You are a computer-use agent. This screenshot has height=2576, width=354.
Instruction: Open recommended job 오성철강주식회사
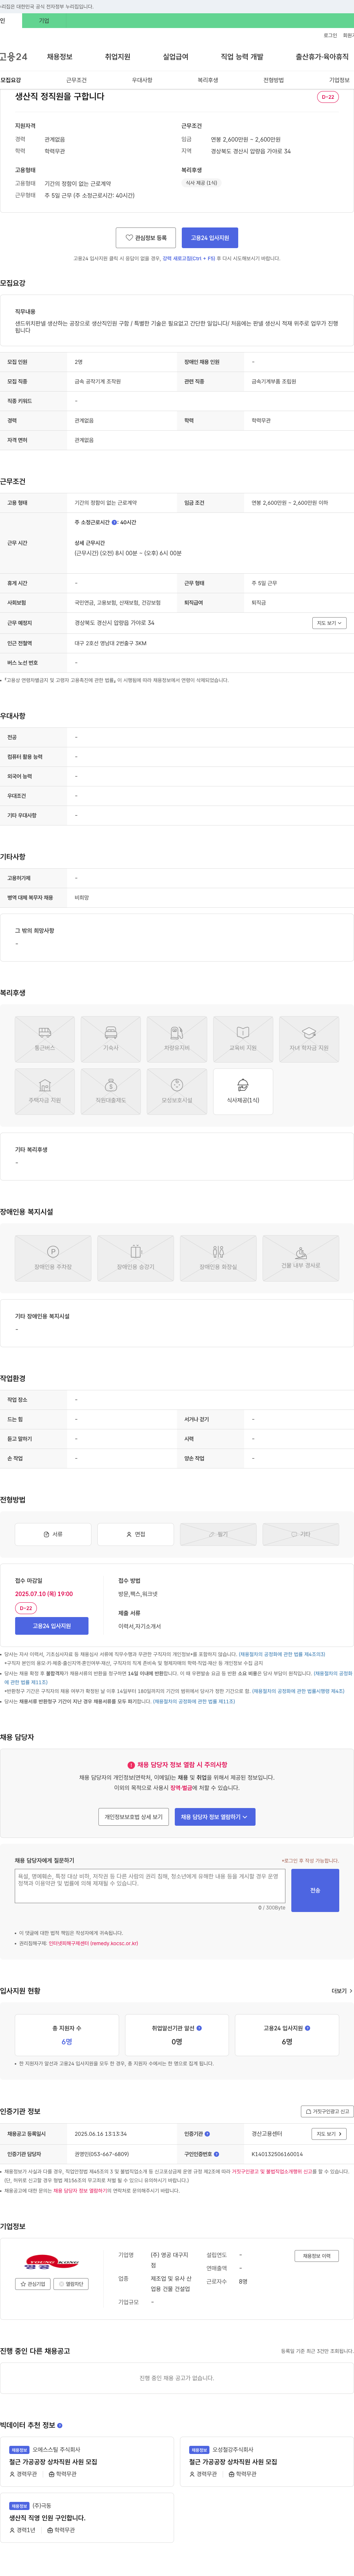267,2462
